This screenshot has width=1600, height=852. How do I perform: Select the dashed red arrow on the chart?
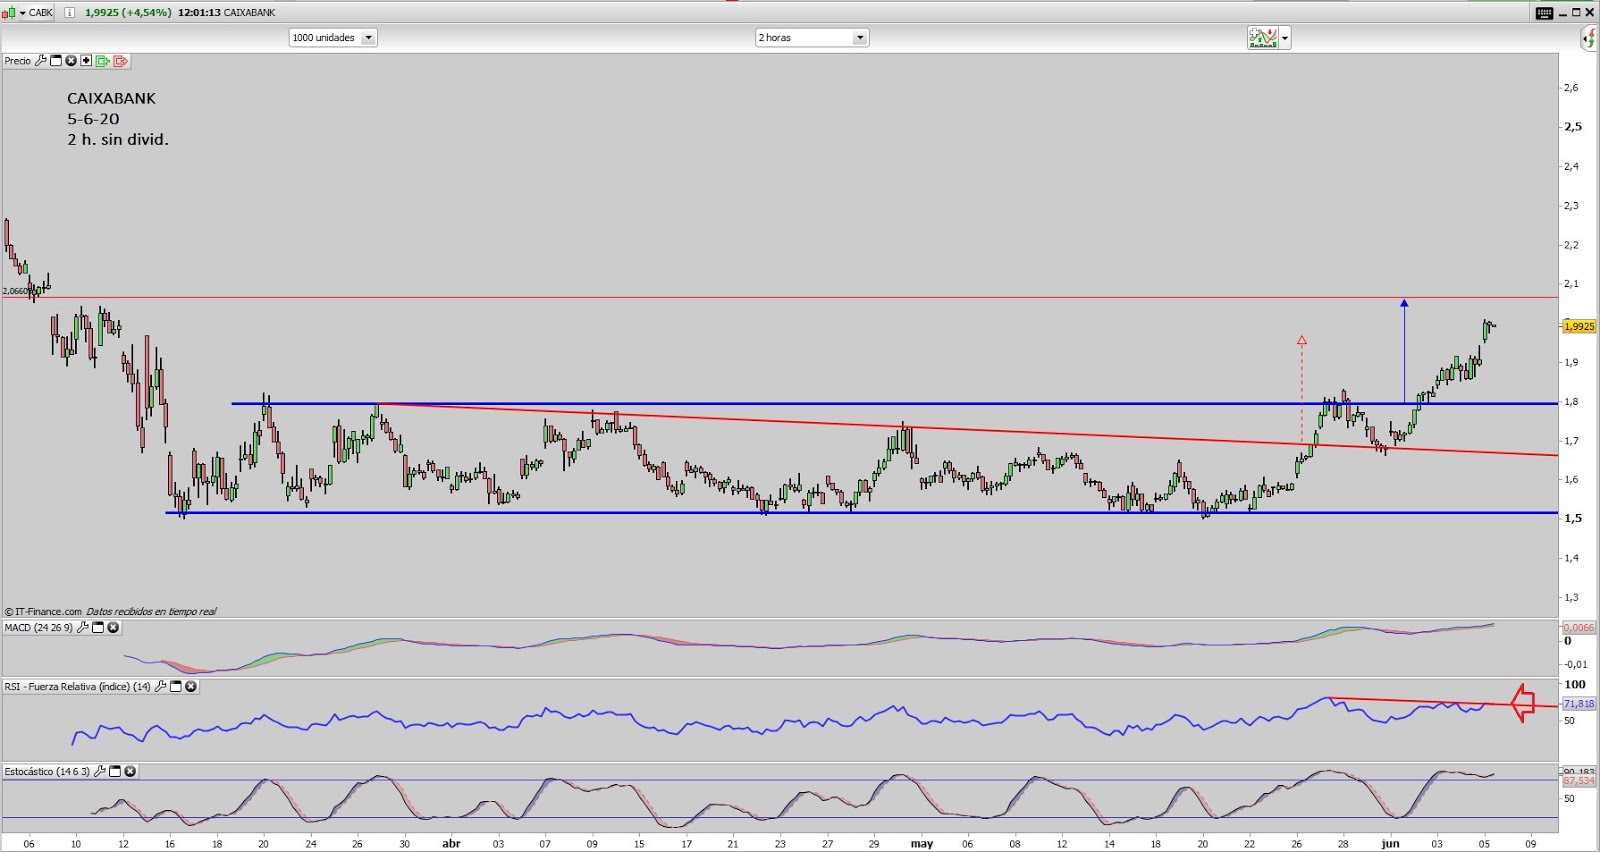click(1301, 388)
